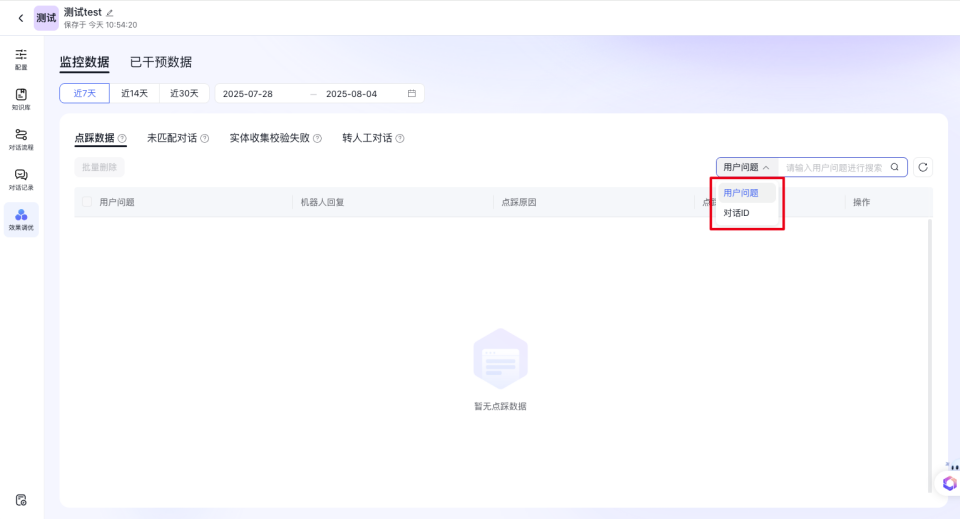The width and height of the screenshot is (960, 519).
Task: Click the edit pencil next to 测试test
Action: (x=110, y=12)
